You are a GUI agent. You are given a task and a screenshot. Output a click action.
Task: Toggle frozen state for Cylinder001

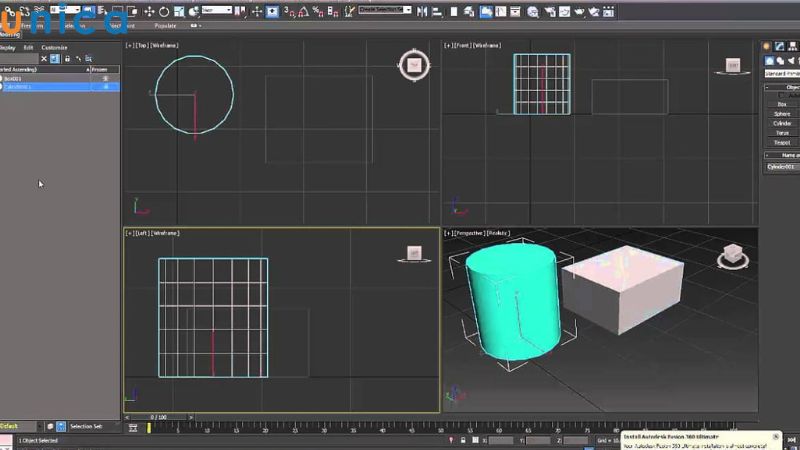click(x=106, y=87)
